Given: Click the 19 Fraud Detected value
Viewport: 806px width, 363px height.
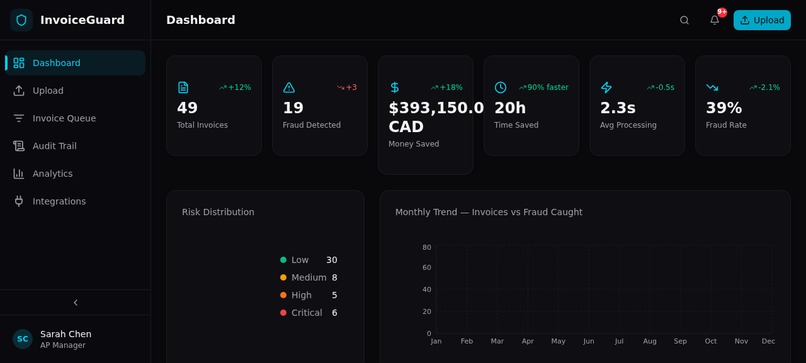Looking at the screenshot, I should click(x=293, y=108).
